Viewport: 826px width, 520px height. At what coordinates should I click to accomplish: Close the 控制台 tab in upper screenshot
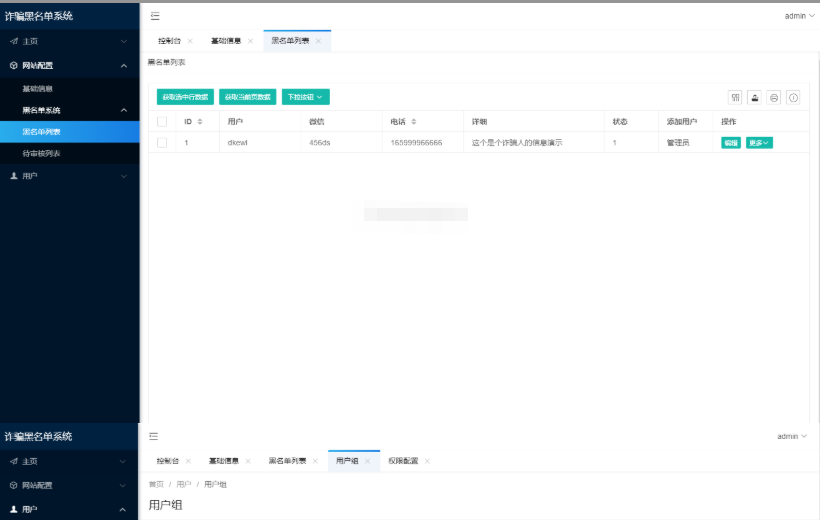[190, 41]
